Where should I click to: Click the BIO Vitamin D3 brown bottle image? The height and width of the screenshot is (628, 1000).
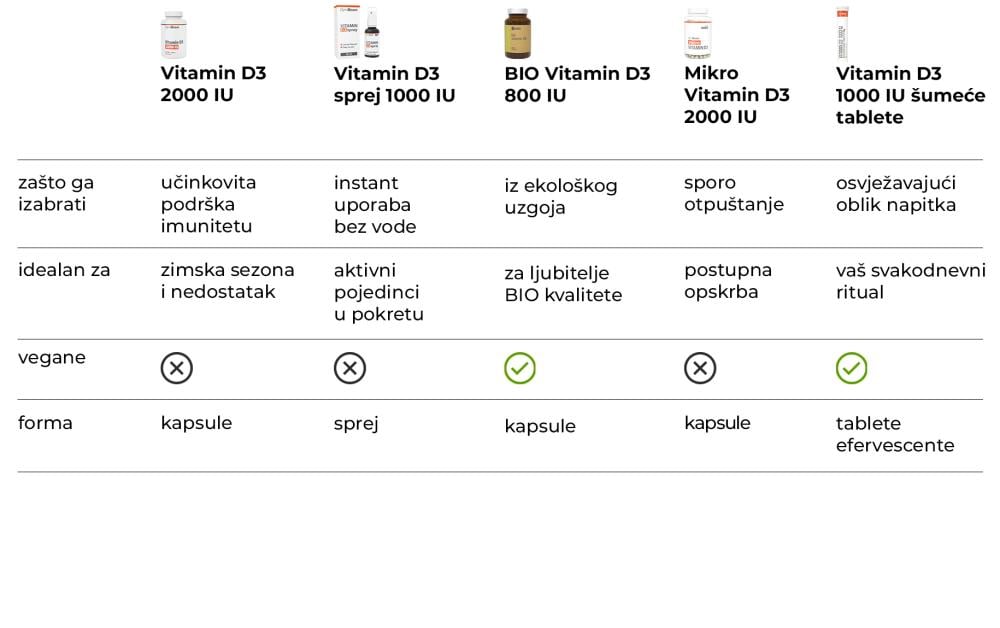(x=517, y=33)
